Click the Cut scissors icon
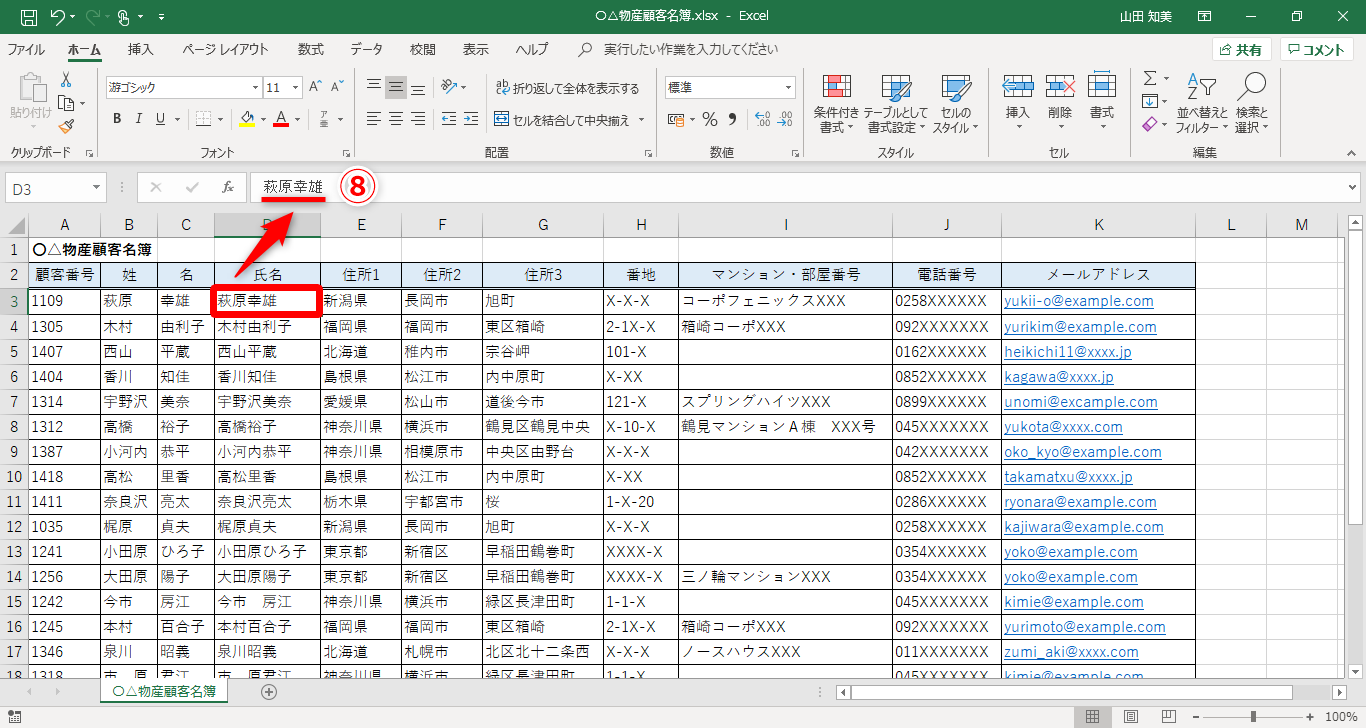Viewport: 1366px width, 728px height. pos(66,79)
